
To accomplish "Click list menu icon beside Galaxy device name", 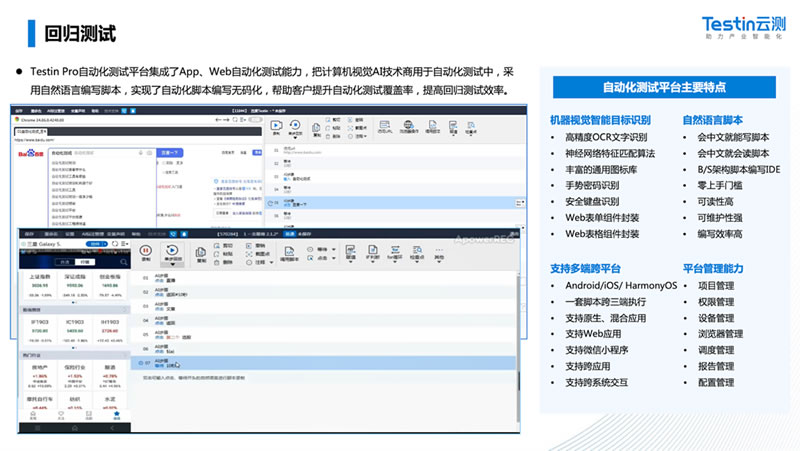I will click(123, 244).
